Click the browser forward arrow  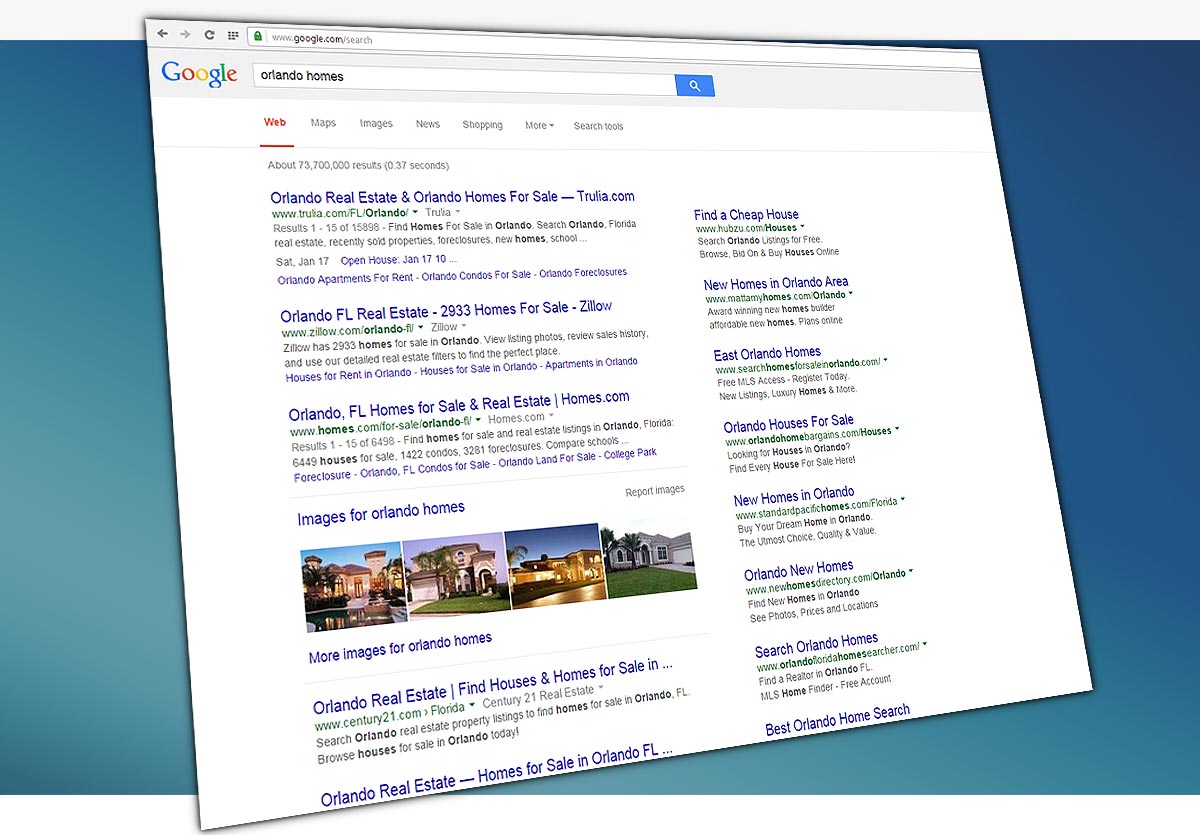click(185, 34)
